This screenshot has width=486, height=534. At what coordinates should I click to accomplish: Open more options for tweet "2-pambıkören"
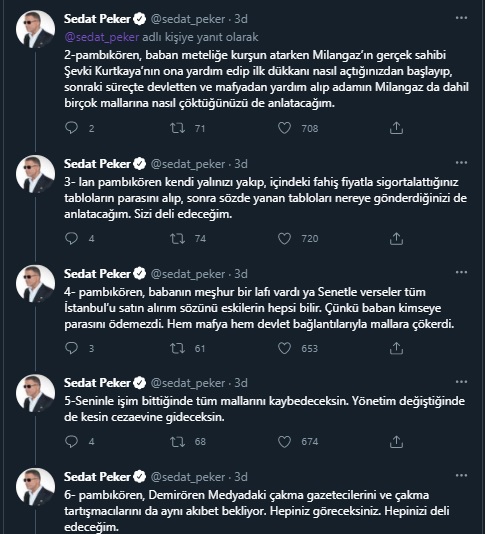coord(461,18)
